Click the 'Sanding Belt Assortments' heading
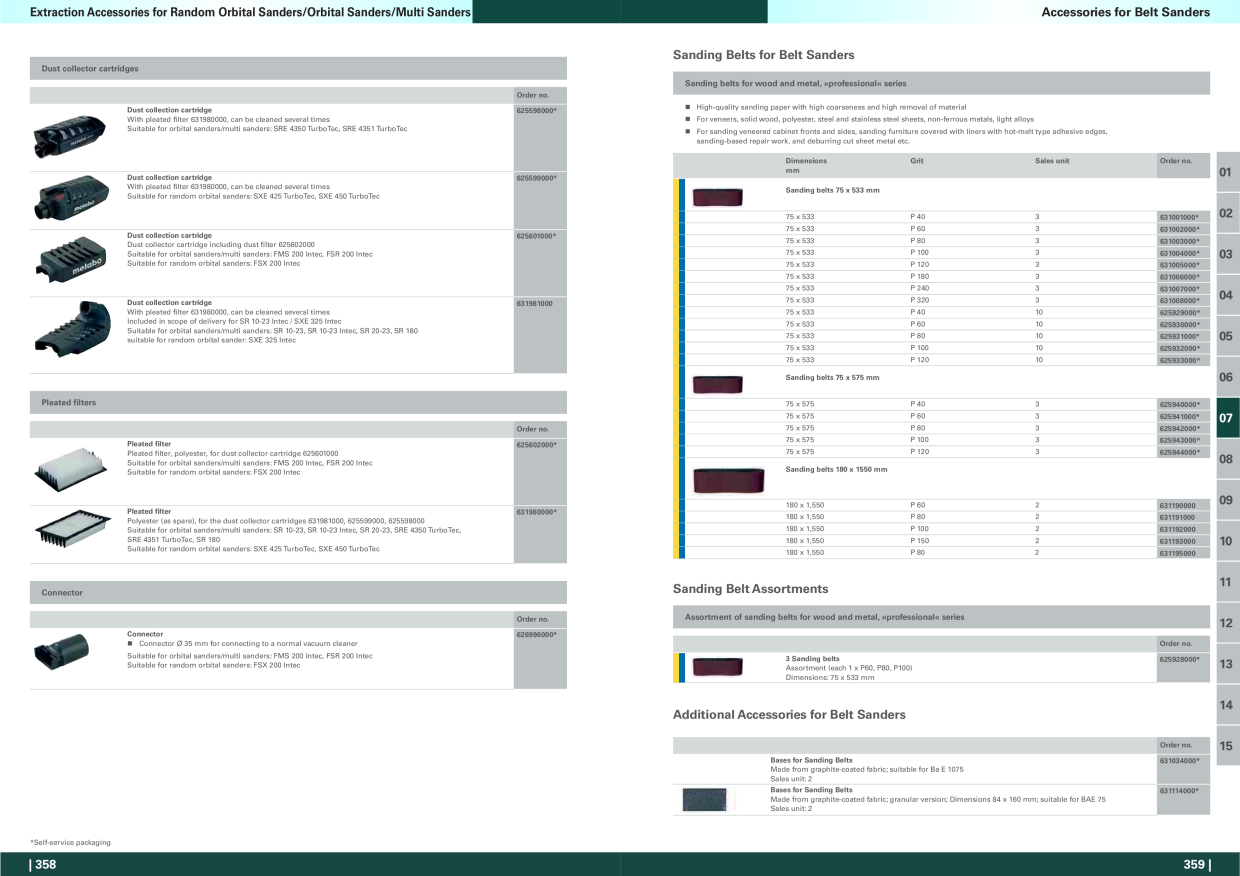Viewport: 1240px width, 876px height. [x=750, y=589]
